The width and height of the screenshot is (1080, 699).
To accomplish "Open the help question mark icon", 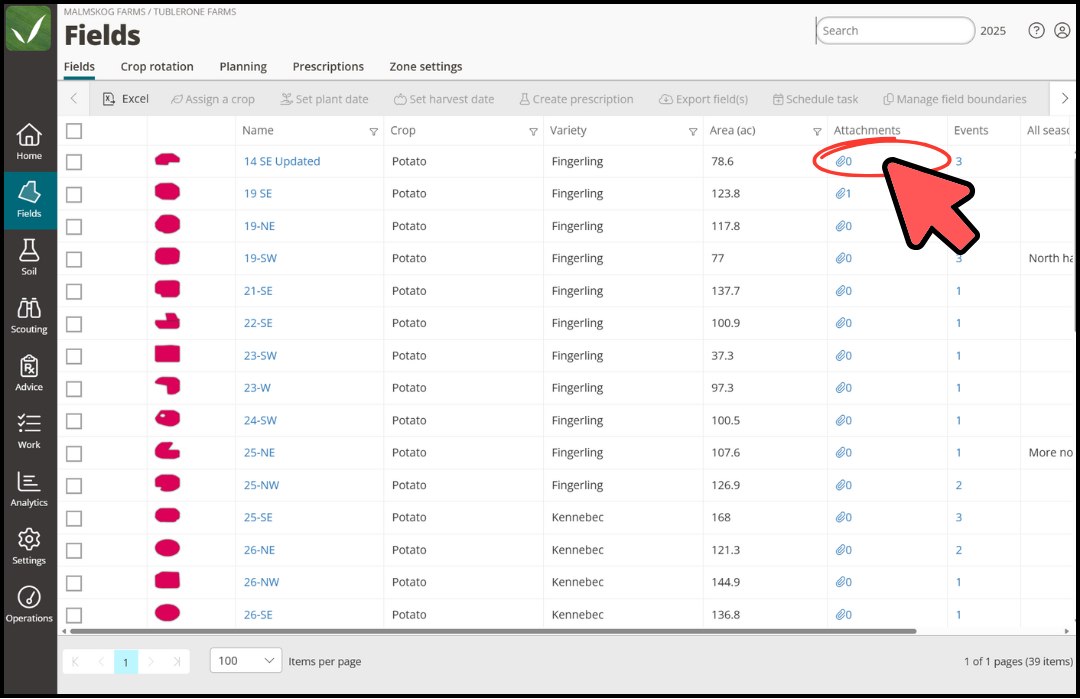I will (x=1036, y=30).
